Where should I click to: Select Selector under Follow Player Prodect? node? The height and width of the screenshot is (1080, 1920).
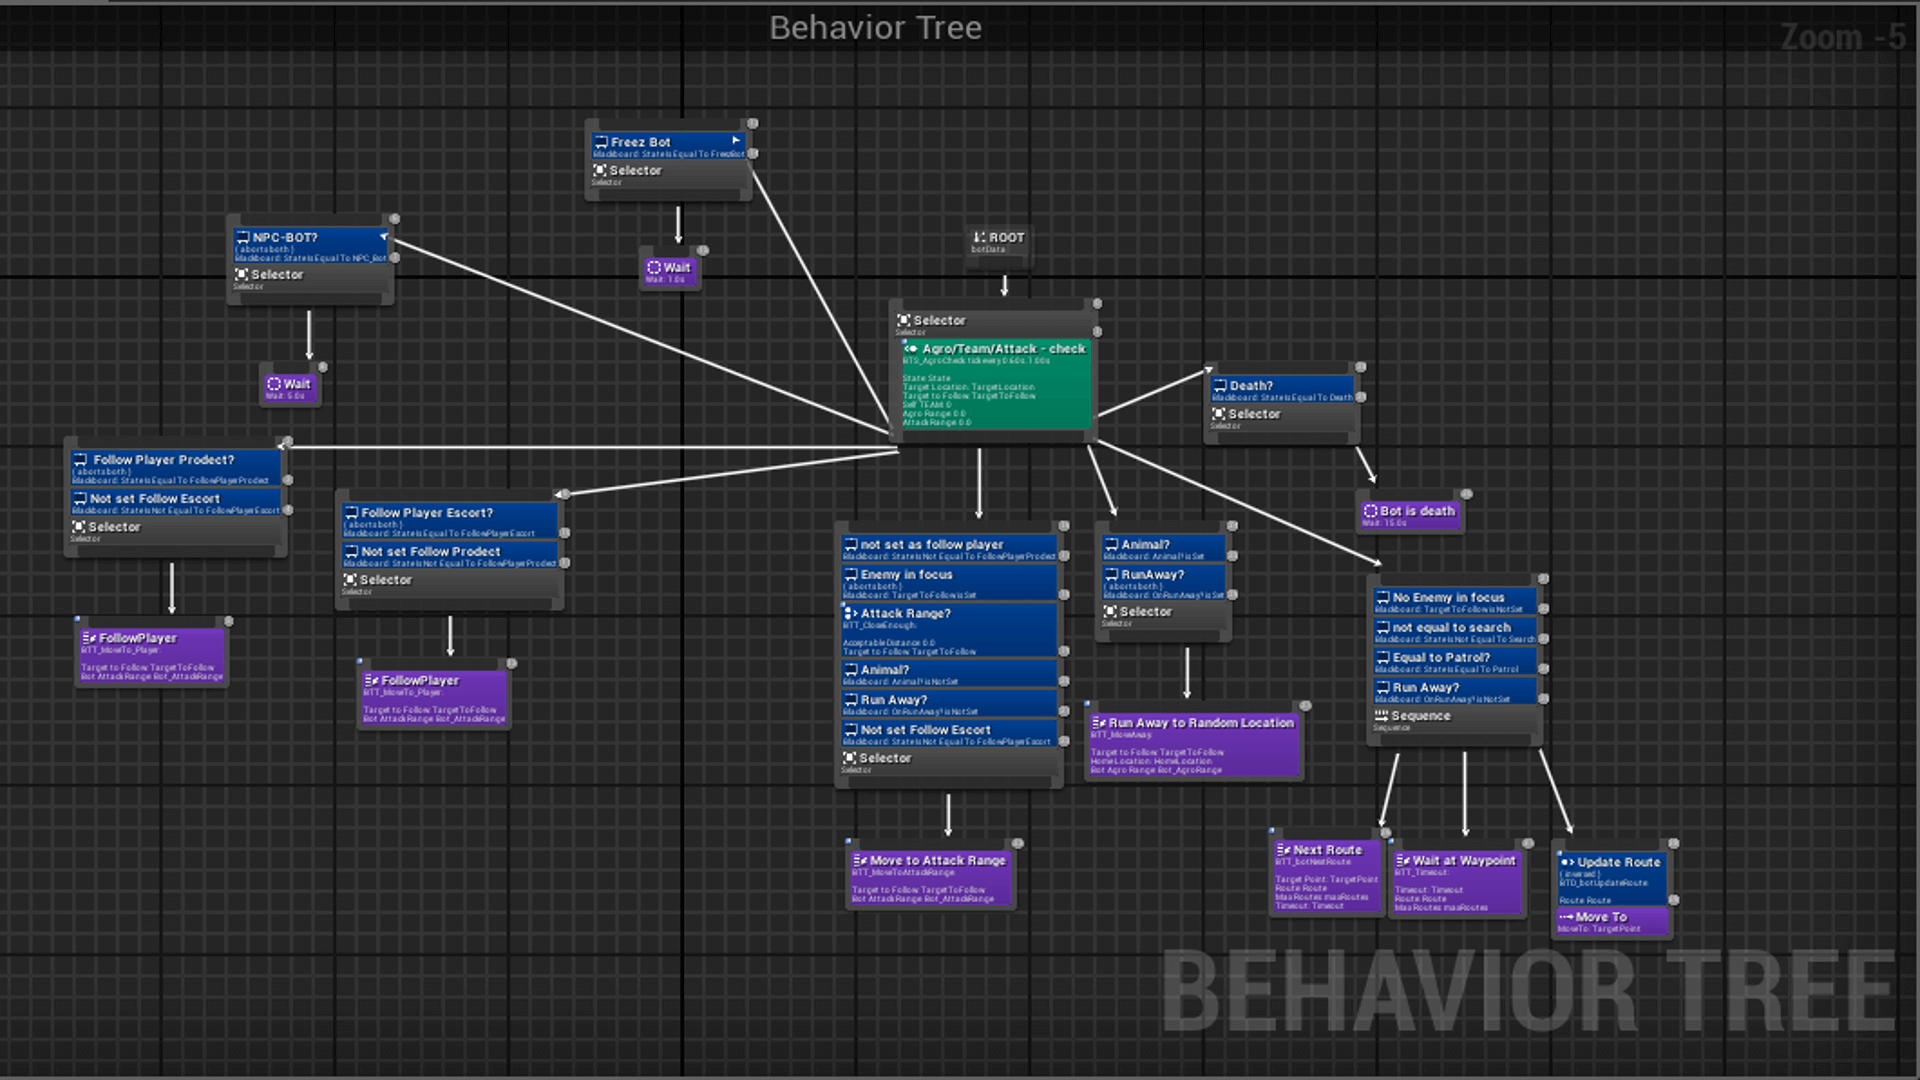(x=176, y=531)
